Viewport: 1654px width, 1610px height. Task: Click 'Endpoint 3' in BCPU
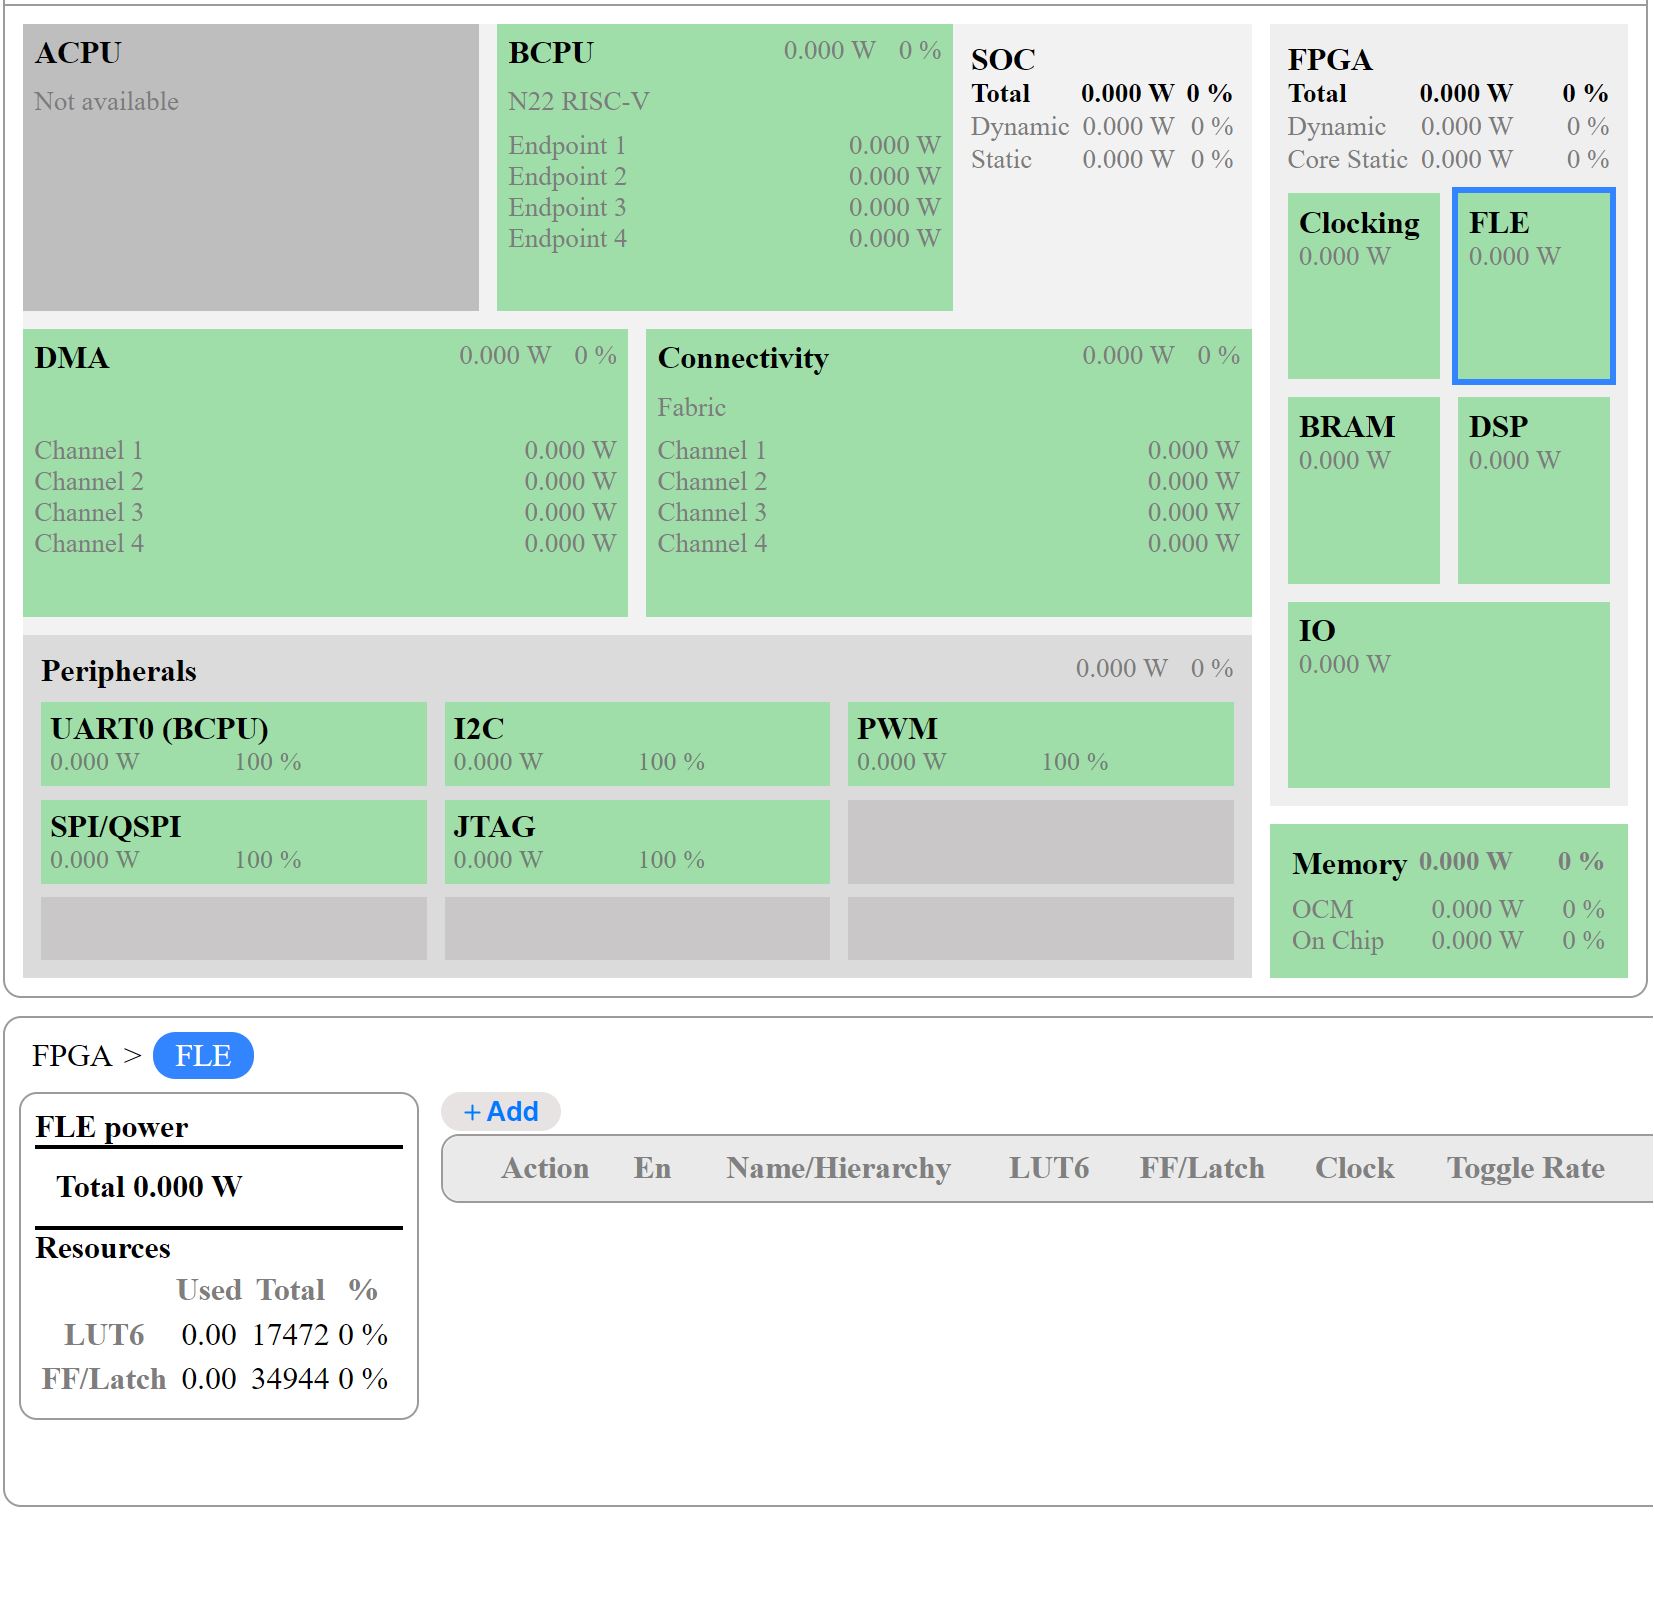(567, 207)
